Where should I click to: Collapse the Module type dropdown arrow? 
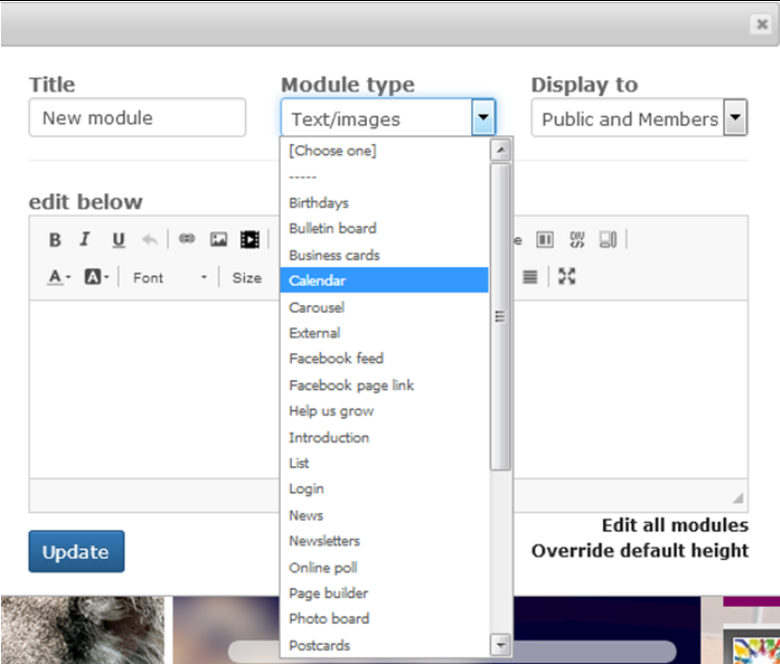[x=483, y=118]
